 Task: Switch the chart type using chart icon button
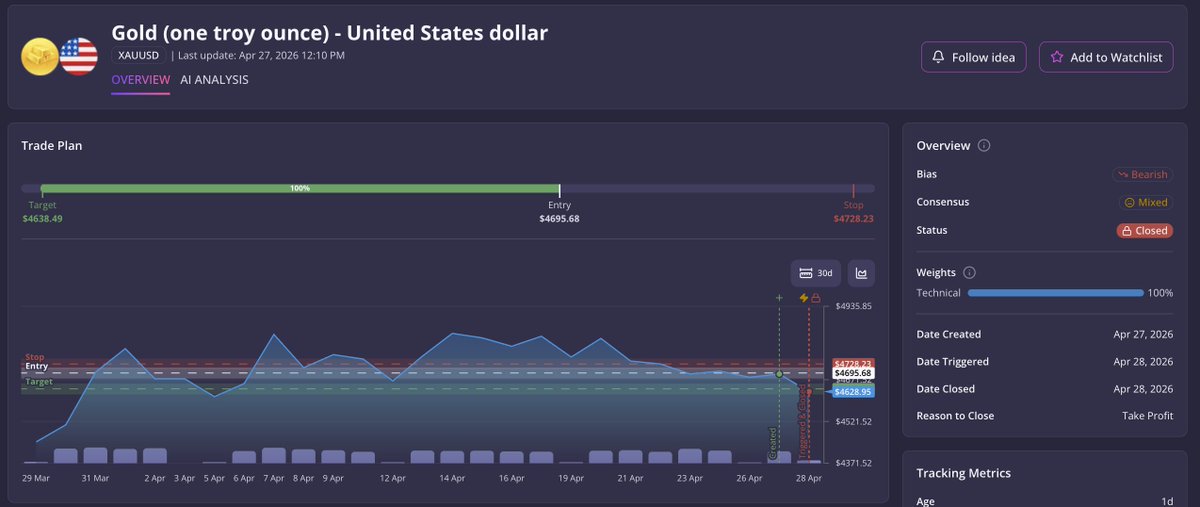click(861, 273)
